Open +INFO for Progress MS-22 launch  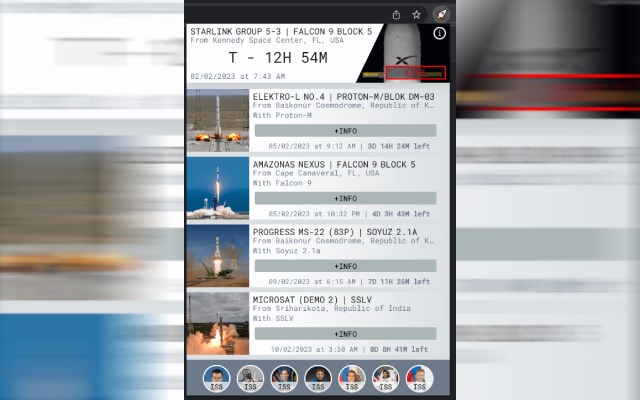[x=345, y=266]
